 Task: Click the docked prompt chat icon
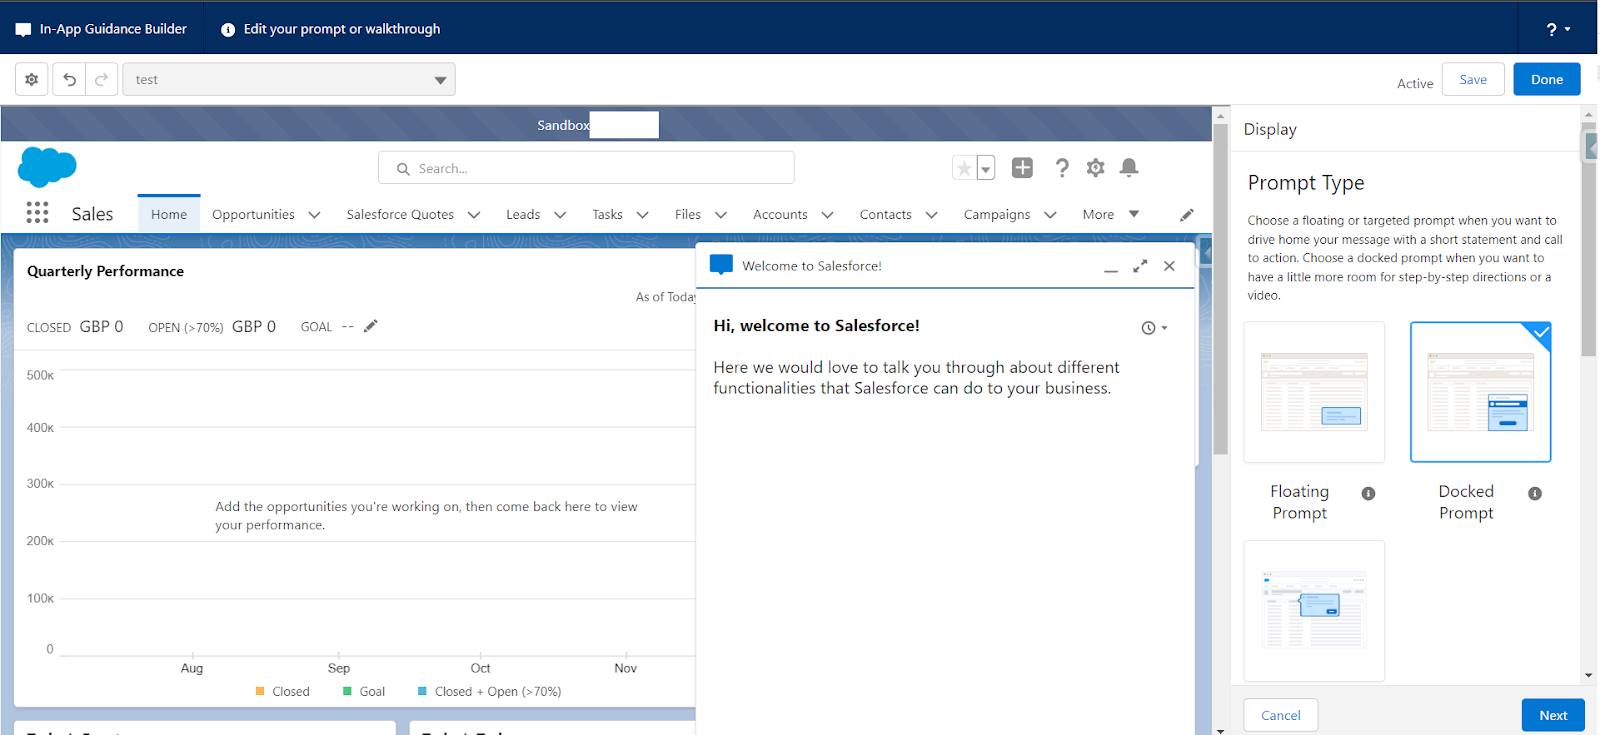coord(721,265)
